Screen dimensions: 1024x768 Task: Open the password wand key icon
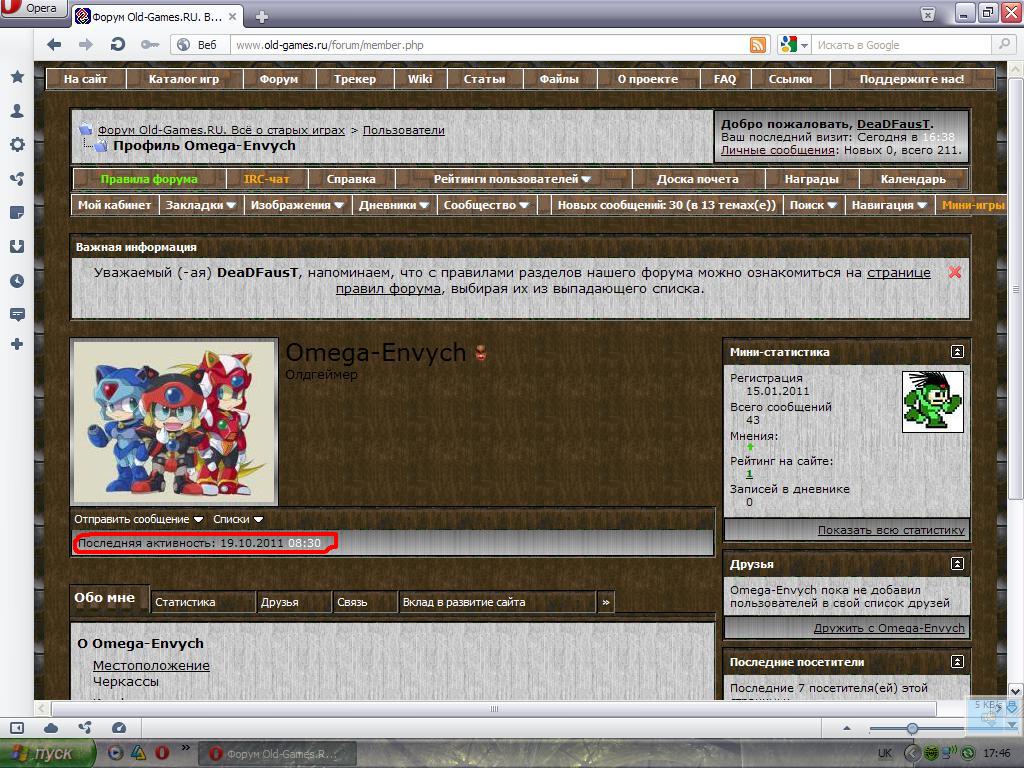[150, 44]
